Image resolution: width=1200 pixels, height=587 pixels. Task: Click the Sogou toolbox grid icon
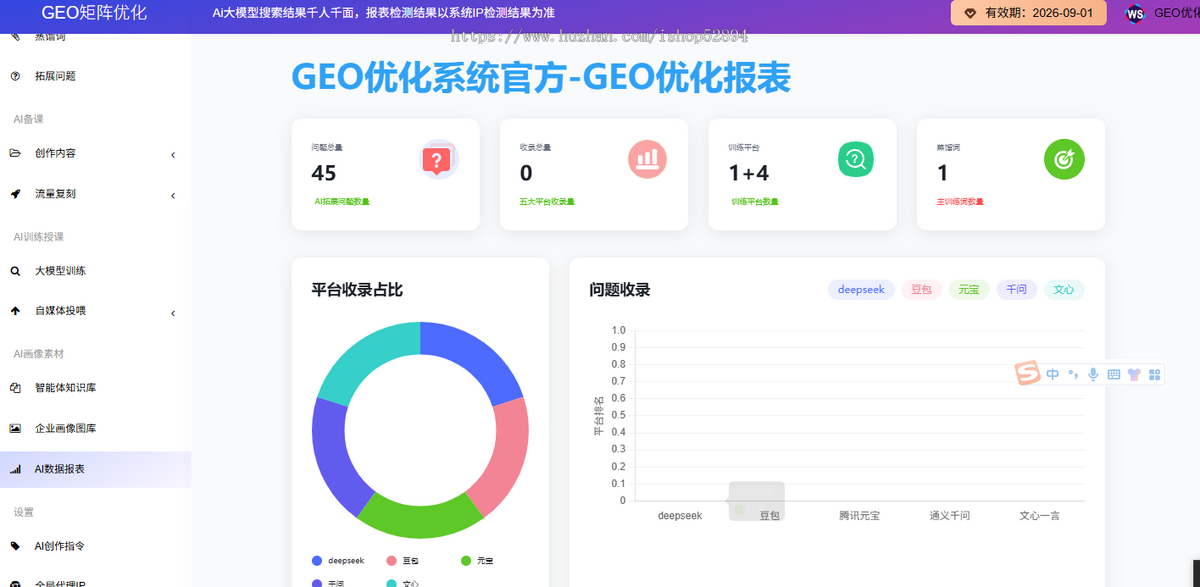[1155, 374]
